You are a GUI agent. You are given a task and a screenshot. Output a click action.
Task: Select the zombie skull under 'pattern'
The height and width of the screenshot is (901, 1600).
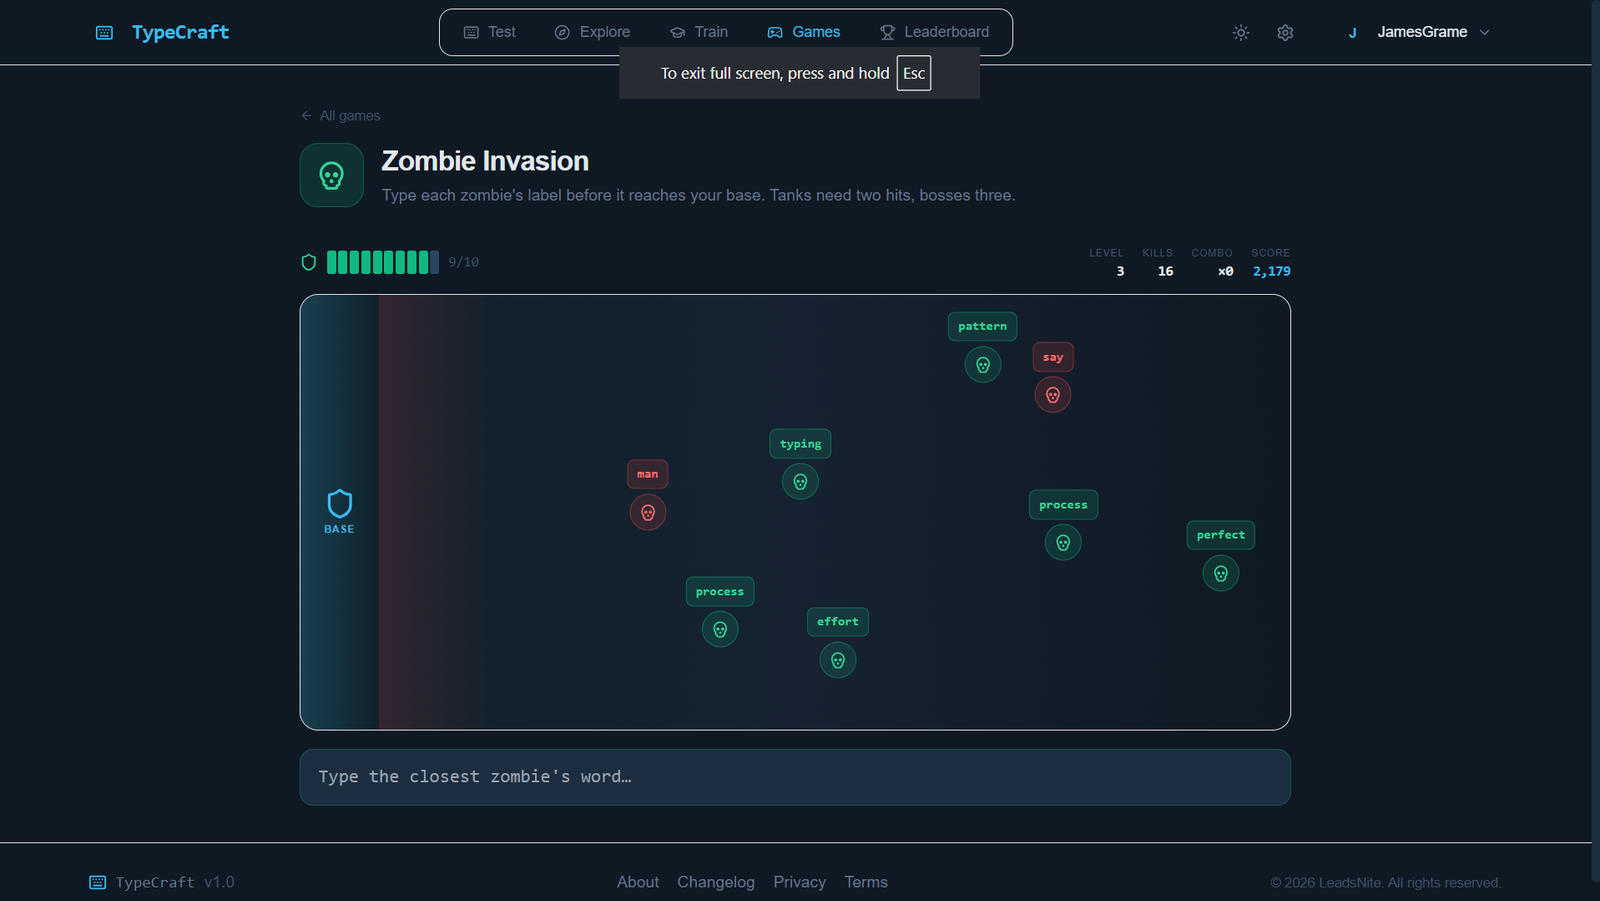click(983, 365)
